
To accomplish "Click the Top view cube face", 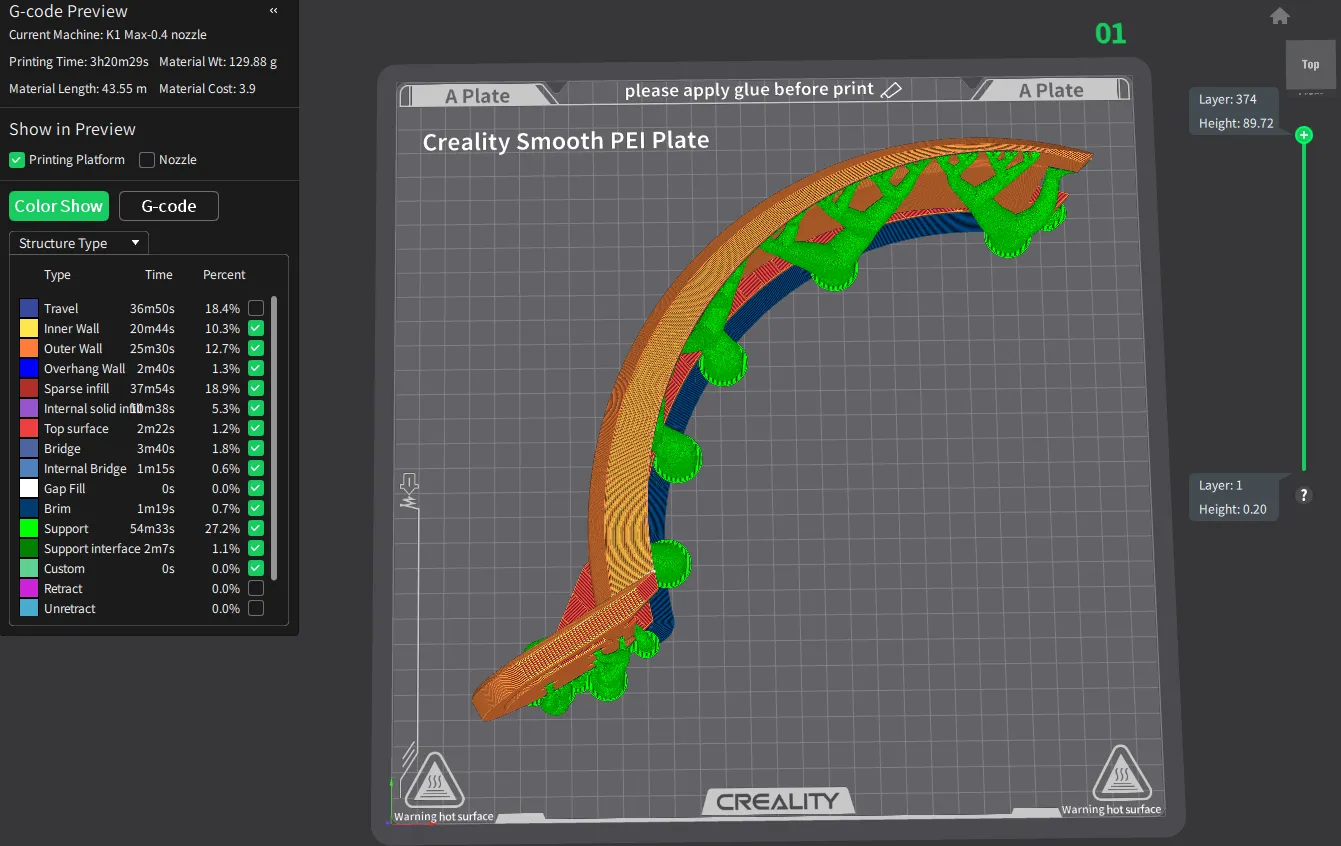I will click(x=1310, y=64).
